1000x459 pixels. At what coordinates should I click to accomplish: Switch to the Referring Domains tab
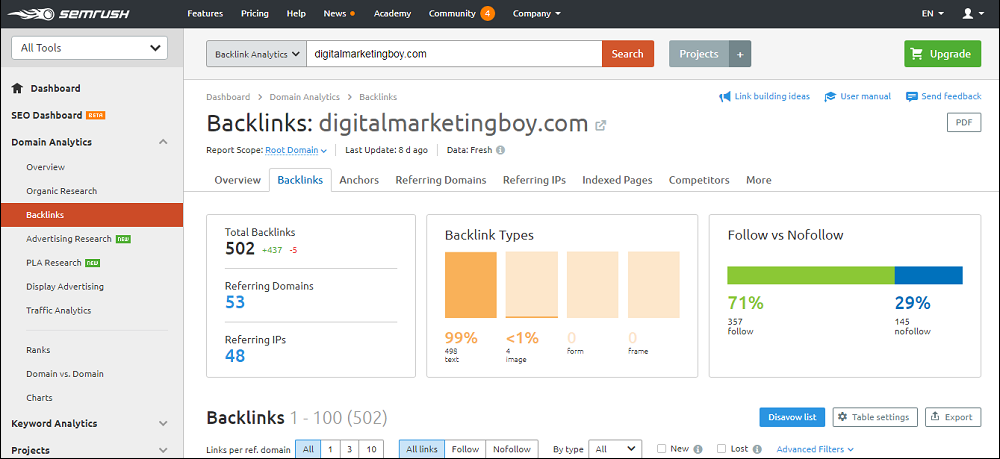[441, 180]
